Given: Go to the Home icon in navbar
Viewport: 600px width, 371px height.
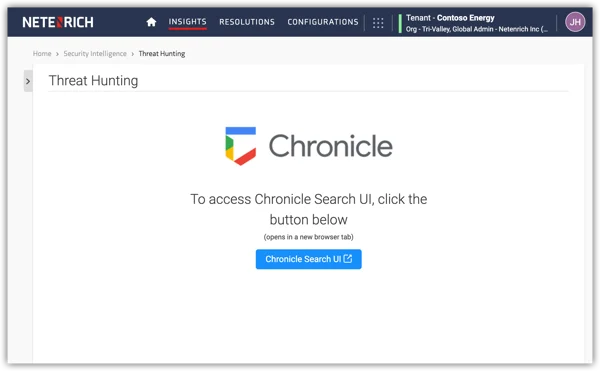Looking at the screenshot, I should 151,22.
